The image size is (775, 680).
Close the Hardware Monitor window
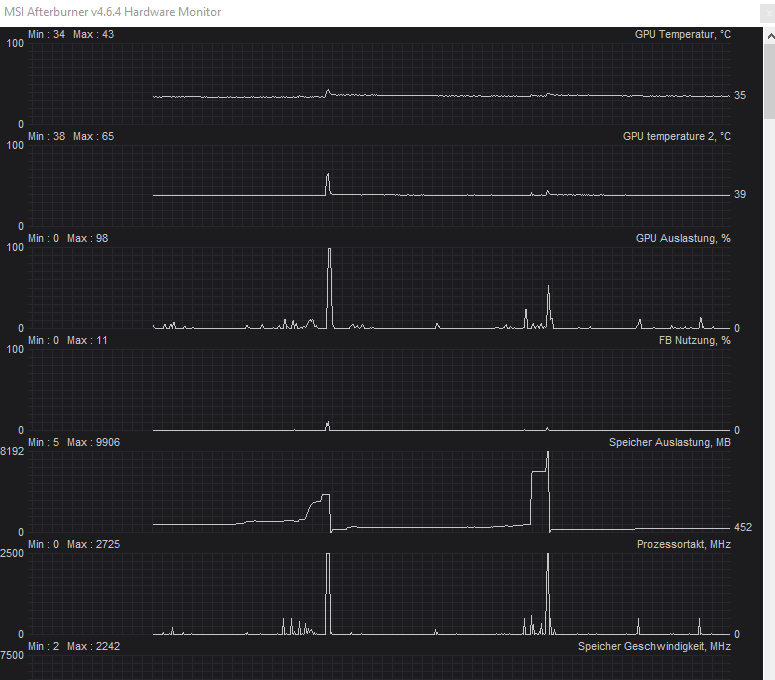tap(768, 13)
